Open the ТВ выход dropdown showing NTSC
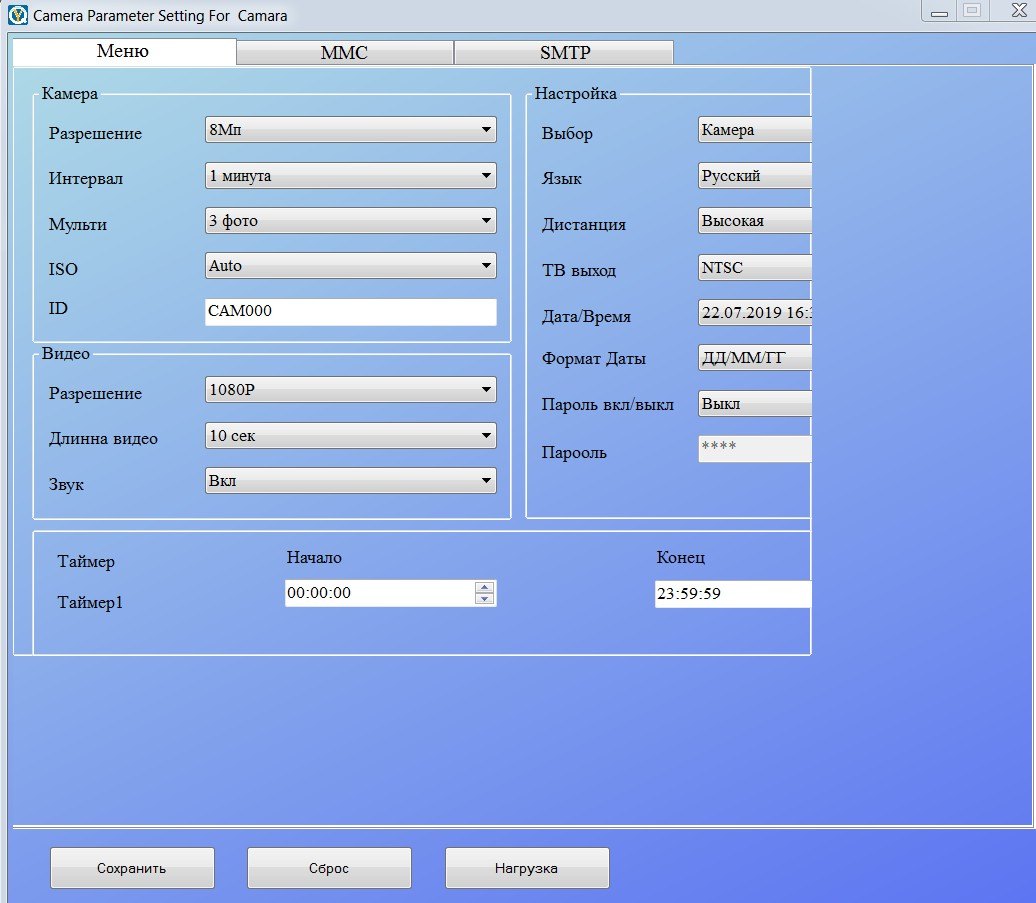1036x903 pixels. (754, 267)
